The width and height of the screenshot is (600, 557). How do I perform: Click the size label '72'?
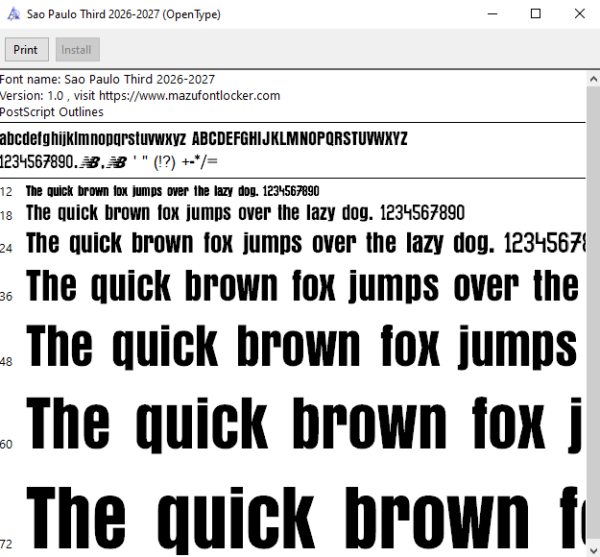point(6,544)
